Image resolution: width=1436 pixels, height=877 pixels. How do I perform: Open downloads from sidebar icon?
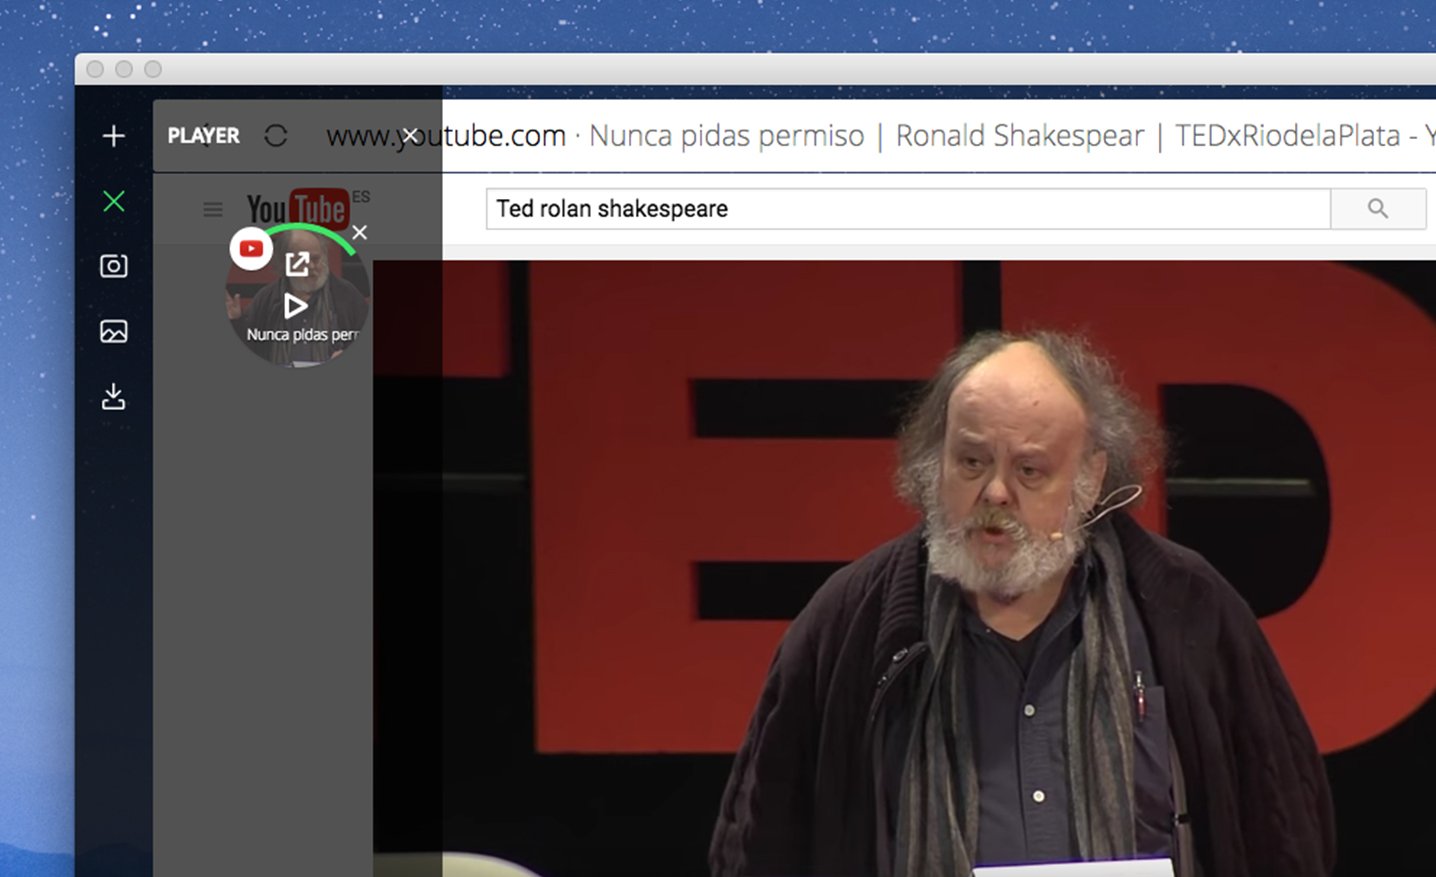[x=114, y=397]
